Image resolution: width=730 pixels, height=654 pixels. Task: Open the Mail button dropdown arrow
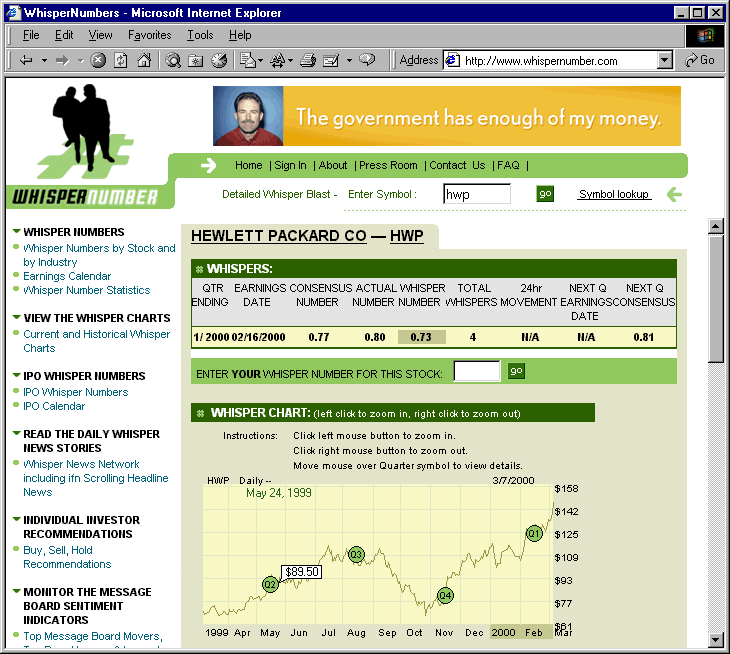[260, 60]
